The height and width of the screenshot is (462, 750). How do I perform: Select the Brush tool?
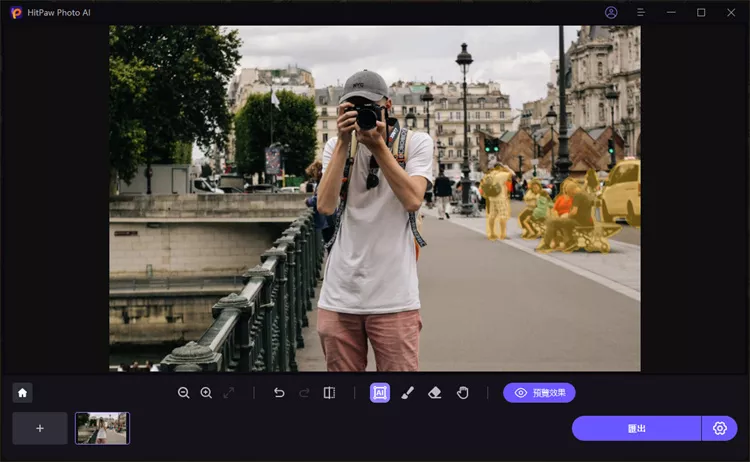point(407,393)
